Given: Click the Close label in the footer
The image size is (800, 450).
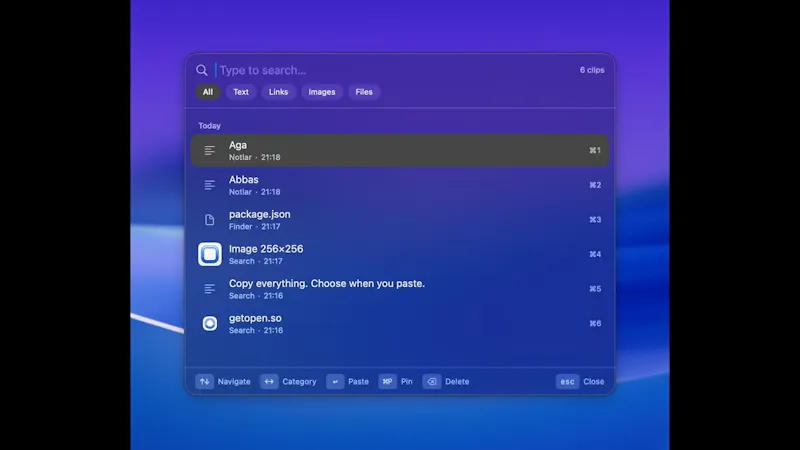Looking at the screenshot, I should click(594, 382).
